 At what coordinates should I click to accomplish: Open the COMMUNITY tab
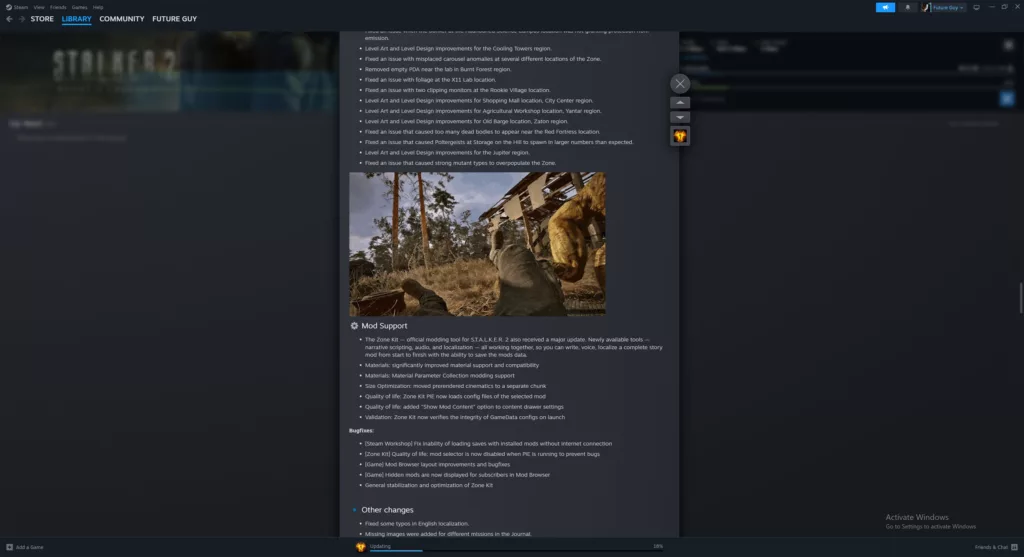click(x=121, y=19)
